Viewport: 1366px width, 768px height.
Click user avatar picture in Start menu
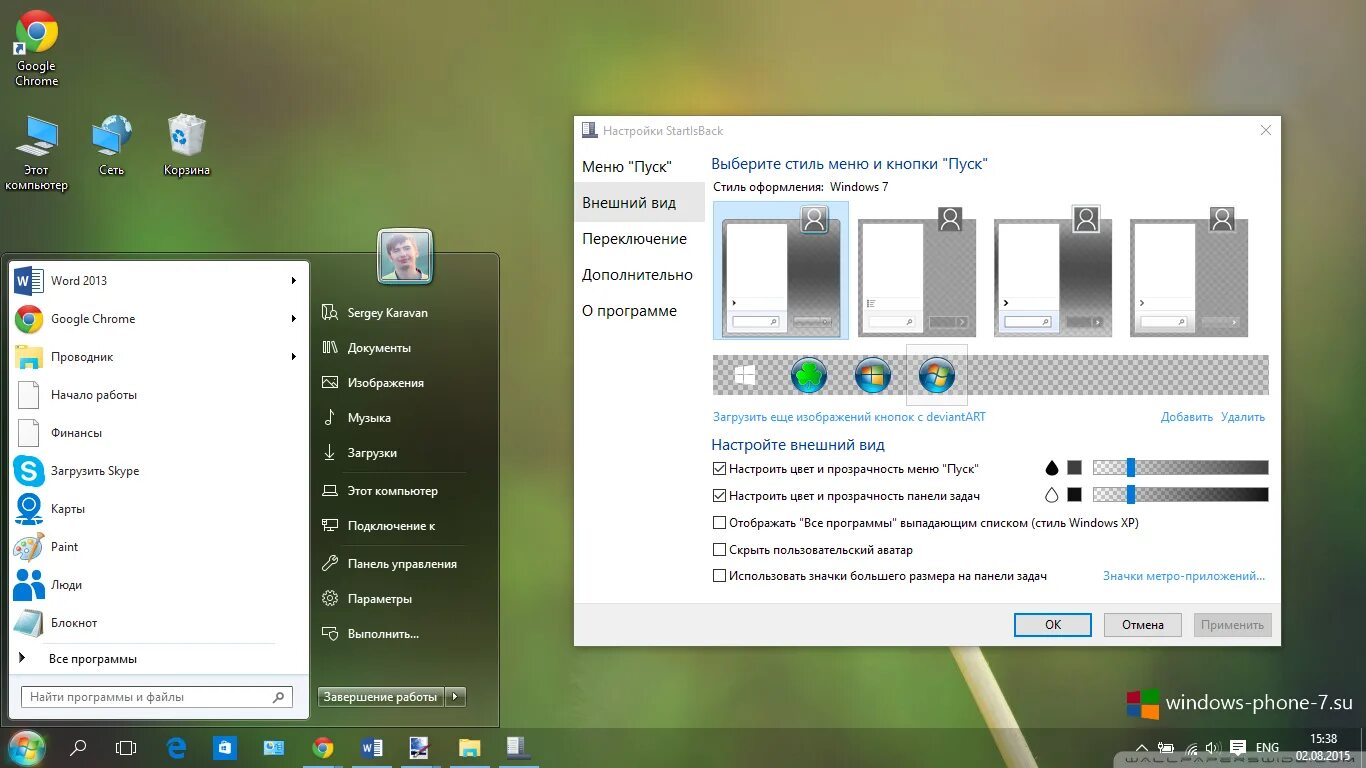pos(405,256)
